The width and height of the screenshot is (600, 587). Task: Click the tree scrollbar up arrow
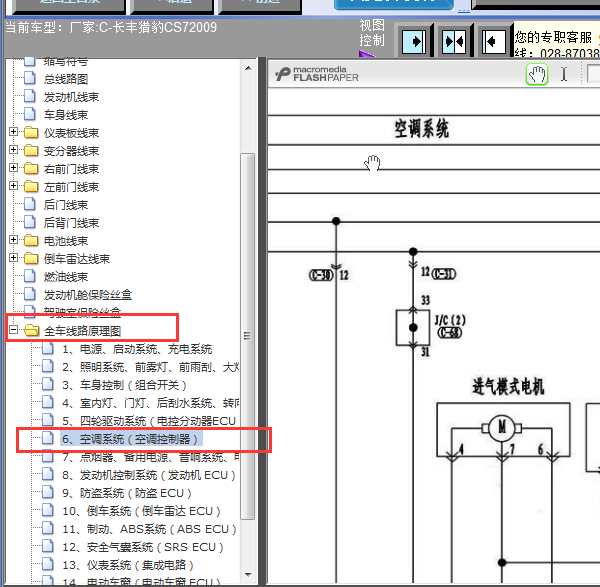click(x=248, y=68)
